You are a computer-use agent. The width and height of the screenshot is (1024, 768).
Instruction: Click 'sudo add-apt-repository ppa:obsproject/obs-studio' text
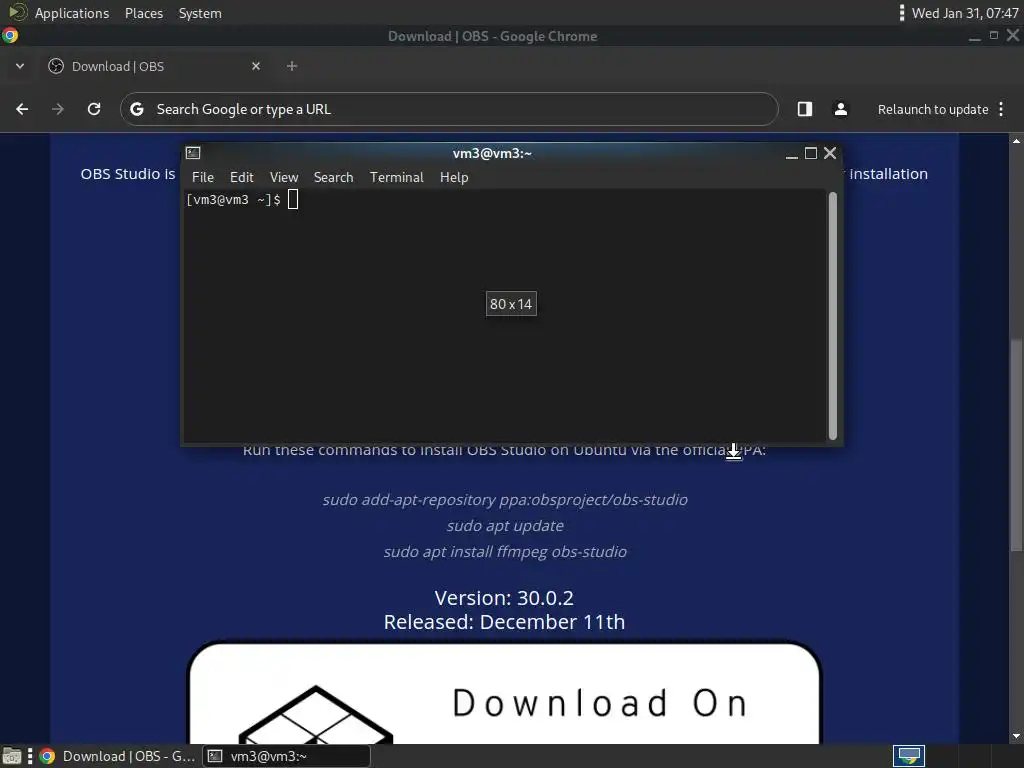click(505, 500)
